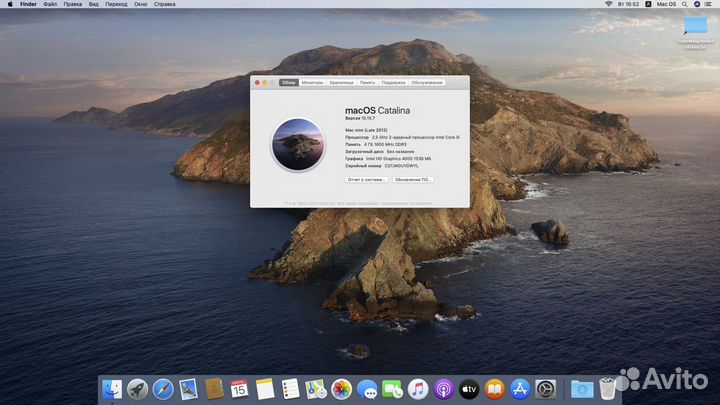Click Обновление ПО button
This screenshot has height=405, width=720.
tap(413, 180)
